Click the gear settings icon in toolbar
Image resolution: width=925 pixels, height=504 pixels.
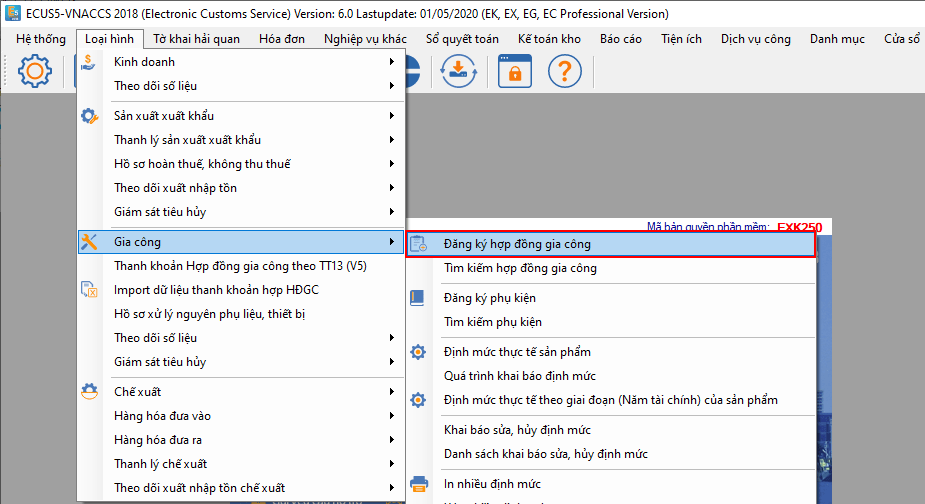click(34, 71)
